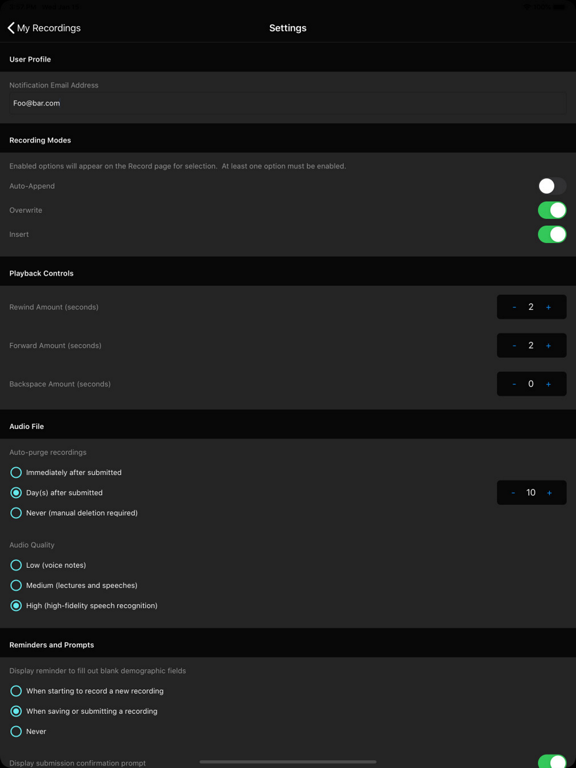Decrease the Forward Amount with minus

[514, 345]
